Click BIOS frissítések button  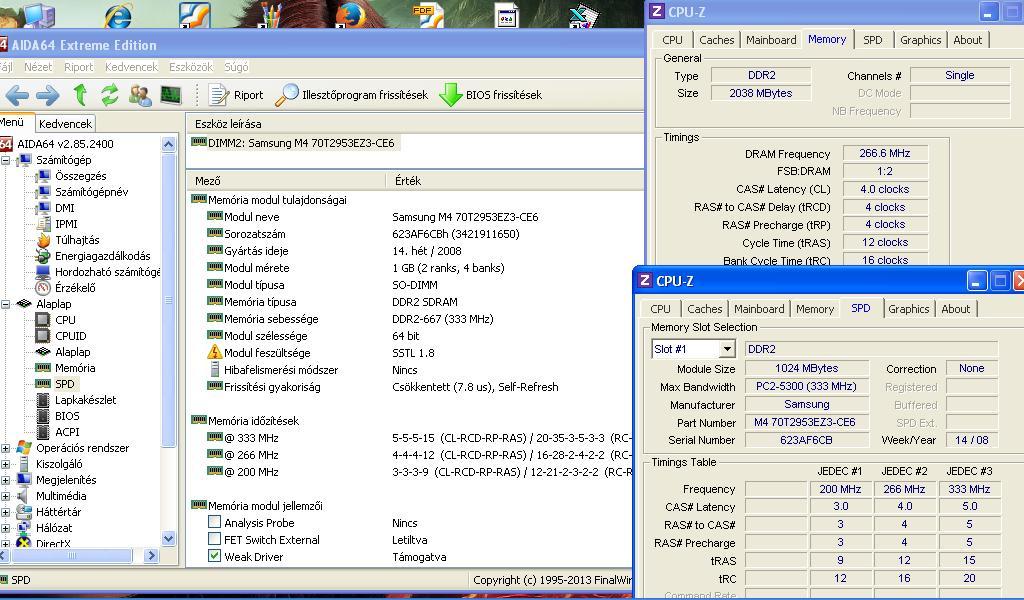coord(490,95)
